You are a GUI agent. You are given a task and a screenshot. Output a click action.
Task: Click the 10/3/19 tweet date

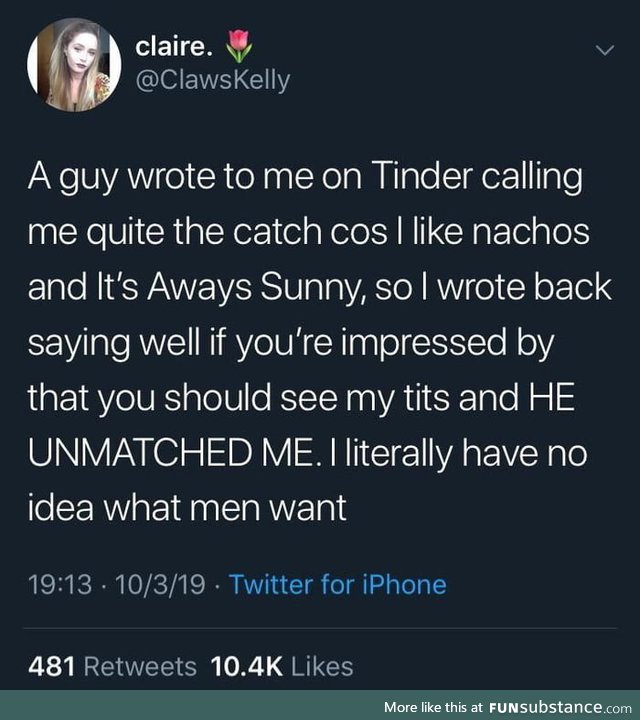pyautogui.click(x=160, y=585)
